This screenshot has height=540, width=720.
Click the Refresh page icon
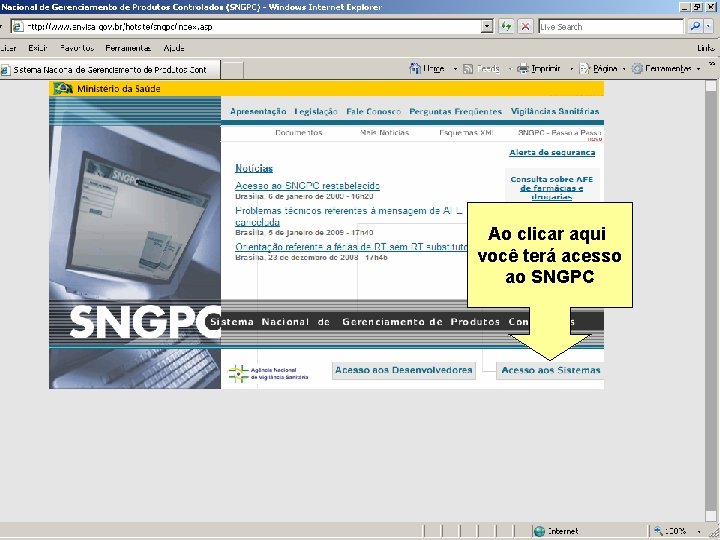pyautogui.click(x=506, y=27)
